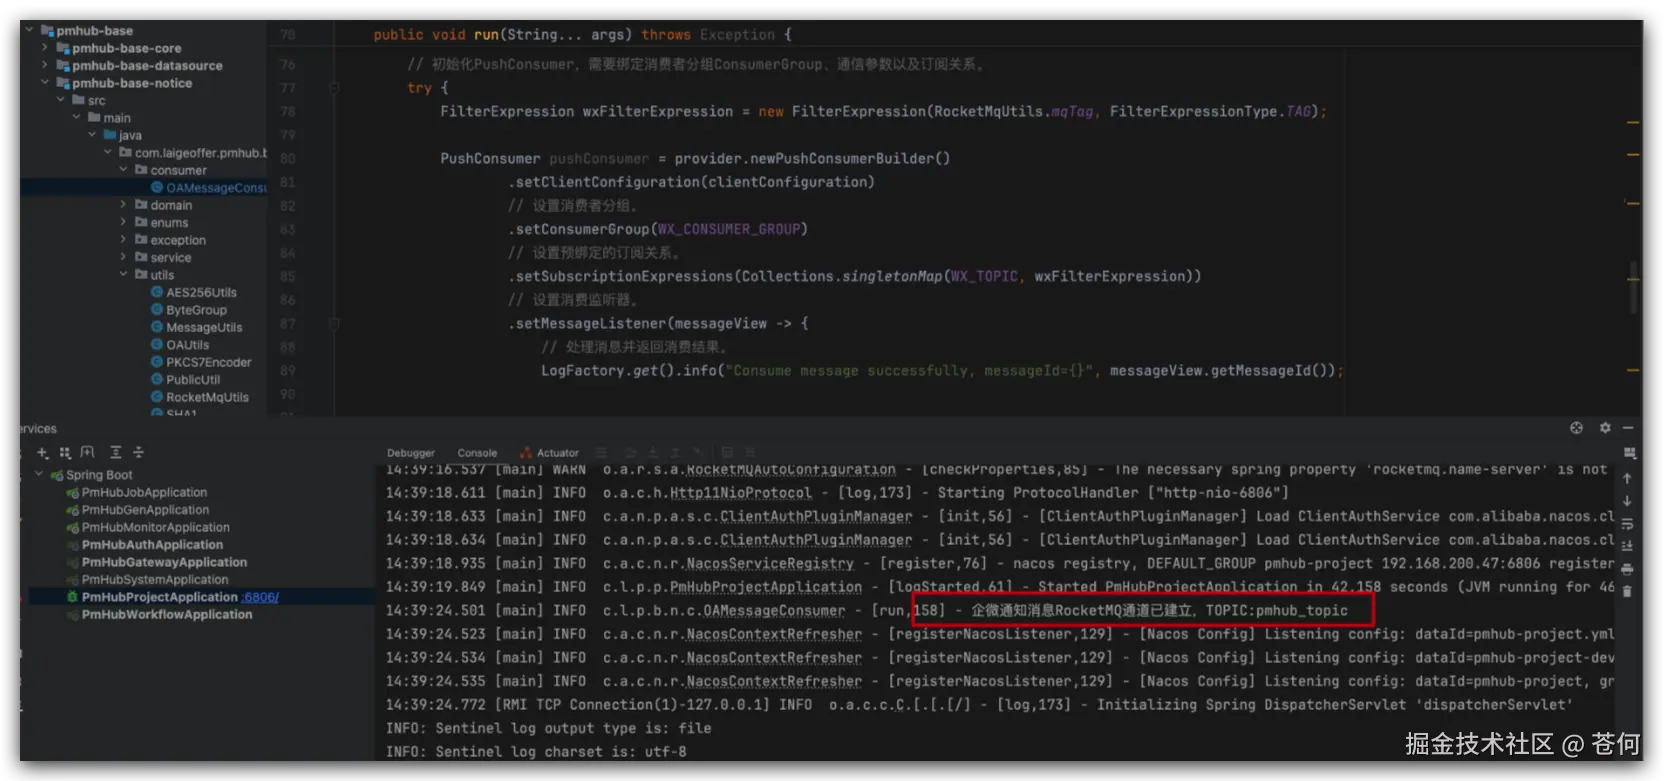Select PmHubGatewayApplication service
1664x781 pixels.
[x=164, y=562]
